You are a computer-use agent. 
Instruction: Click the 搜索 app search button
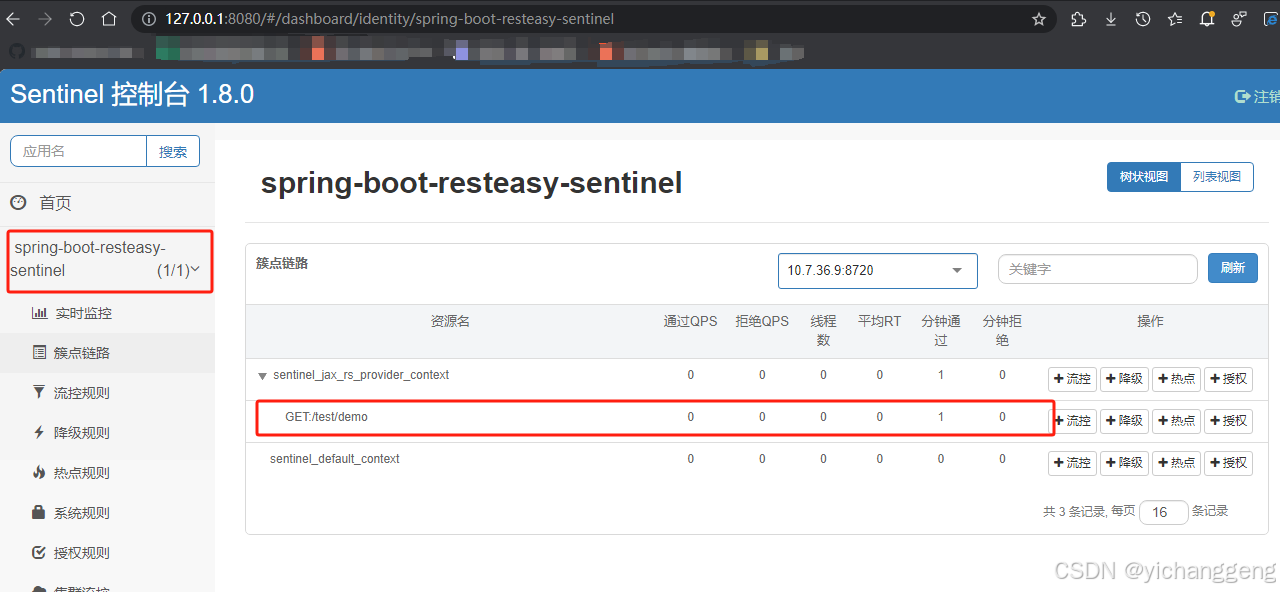173,151
